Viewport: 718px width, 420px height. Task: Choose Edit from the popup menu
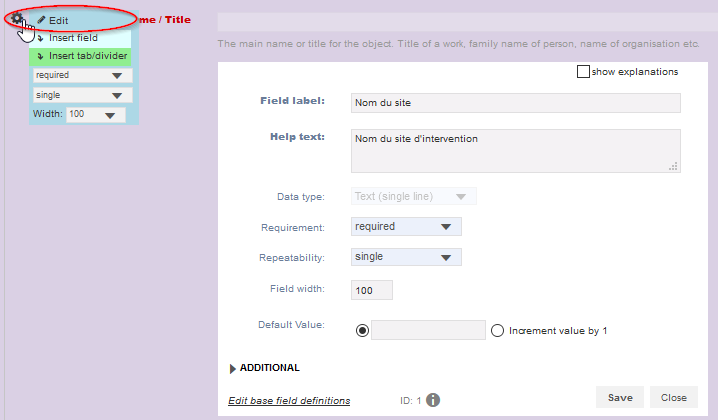tap(58, 20)
